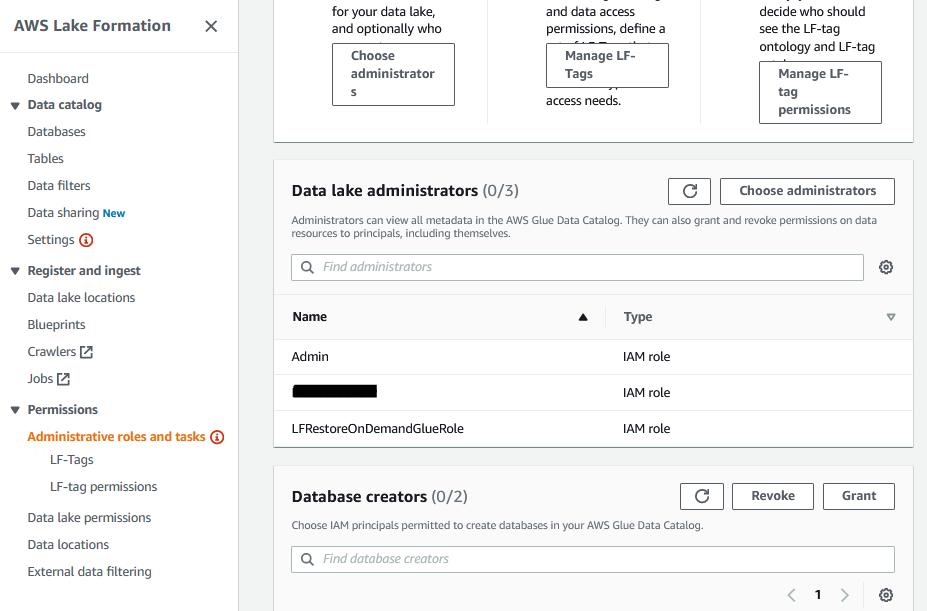Click IAM role type in Admin row

point(646,357)
